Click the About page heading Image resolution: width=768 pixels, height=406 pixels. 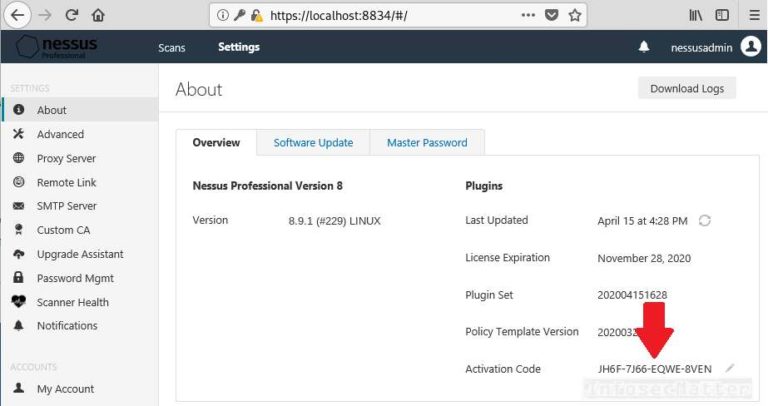click(198, 89)
